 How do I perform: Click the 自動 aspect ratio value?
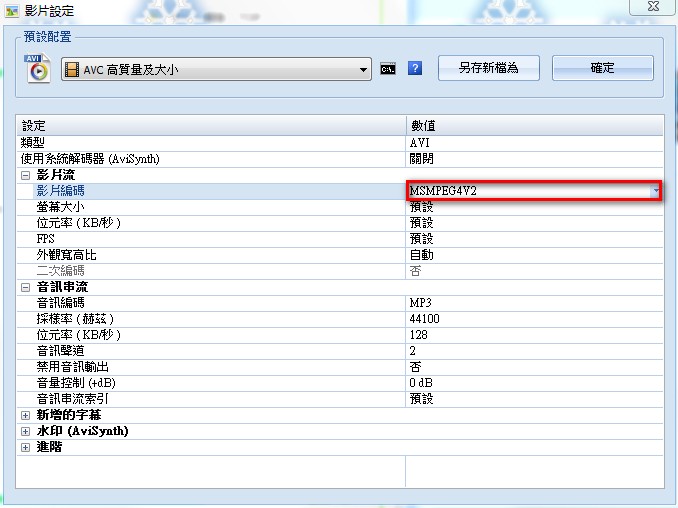pyautogui.click(x=422, y=255)
